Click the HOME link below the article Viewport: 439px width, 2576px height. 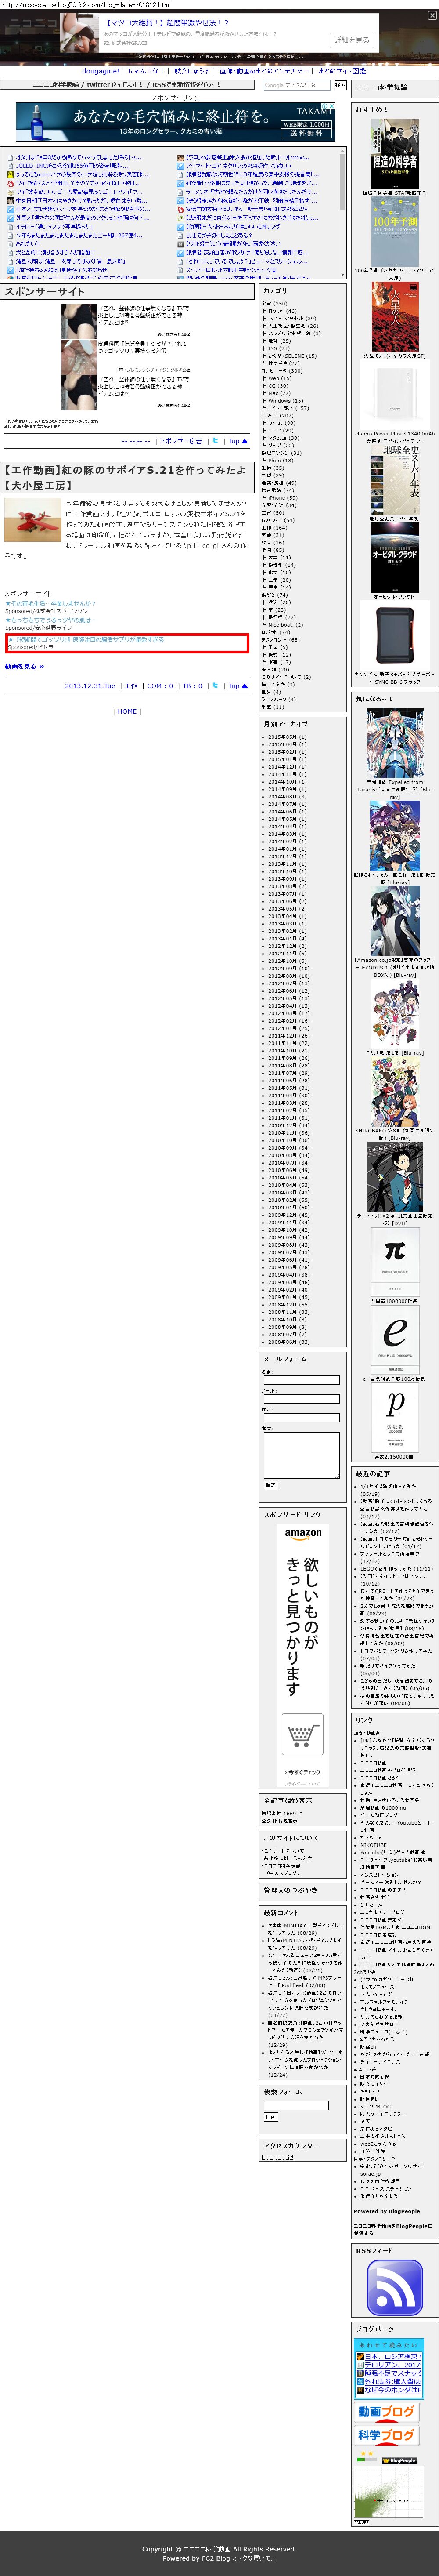(x=127, y=711)
